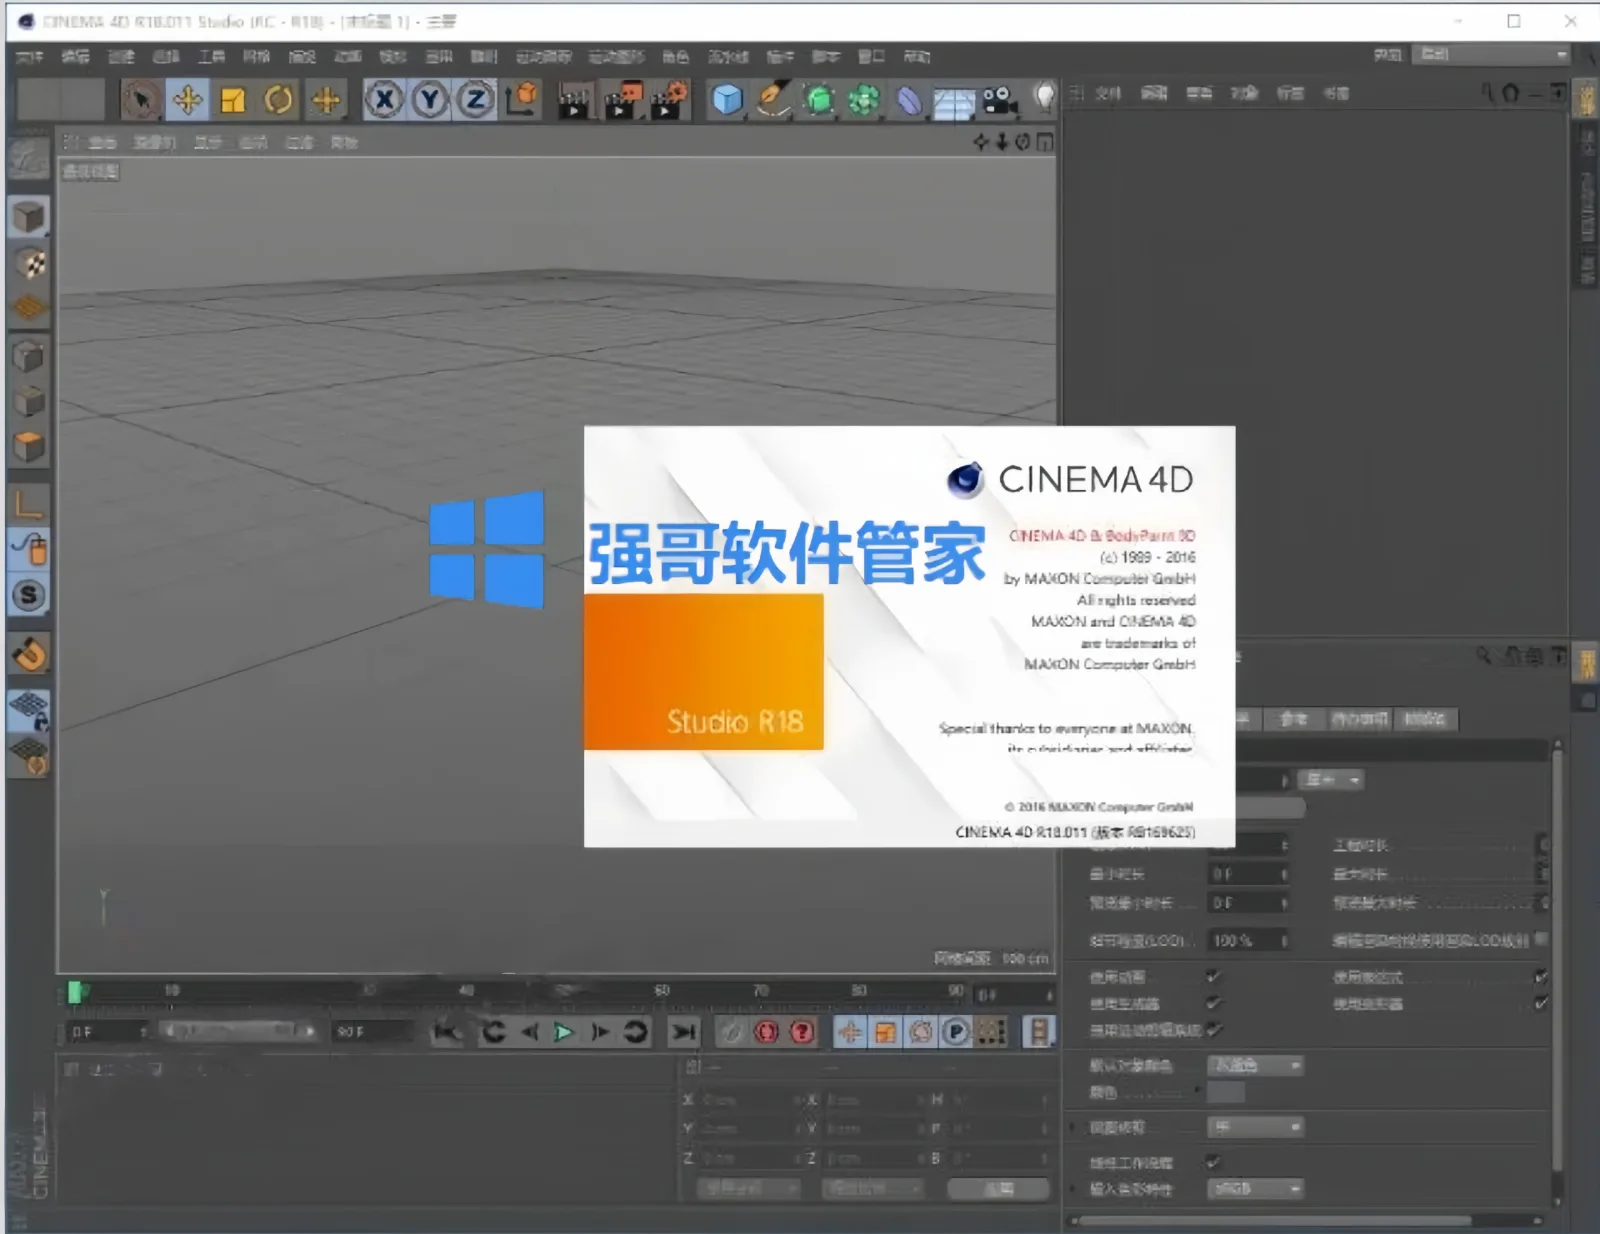Viewport: 1600px width, 1234px height.
Task: Render the active view clapperboard icon
Action: tap(573, 100)
